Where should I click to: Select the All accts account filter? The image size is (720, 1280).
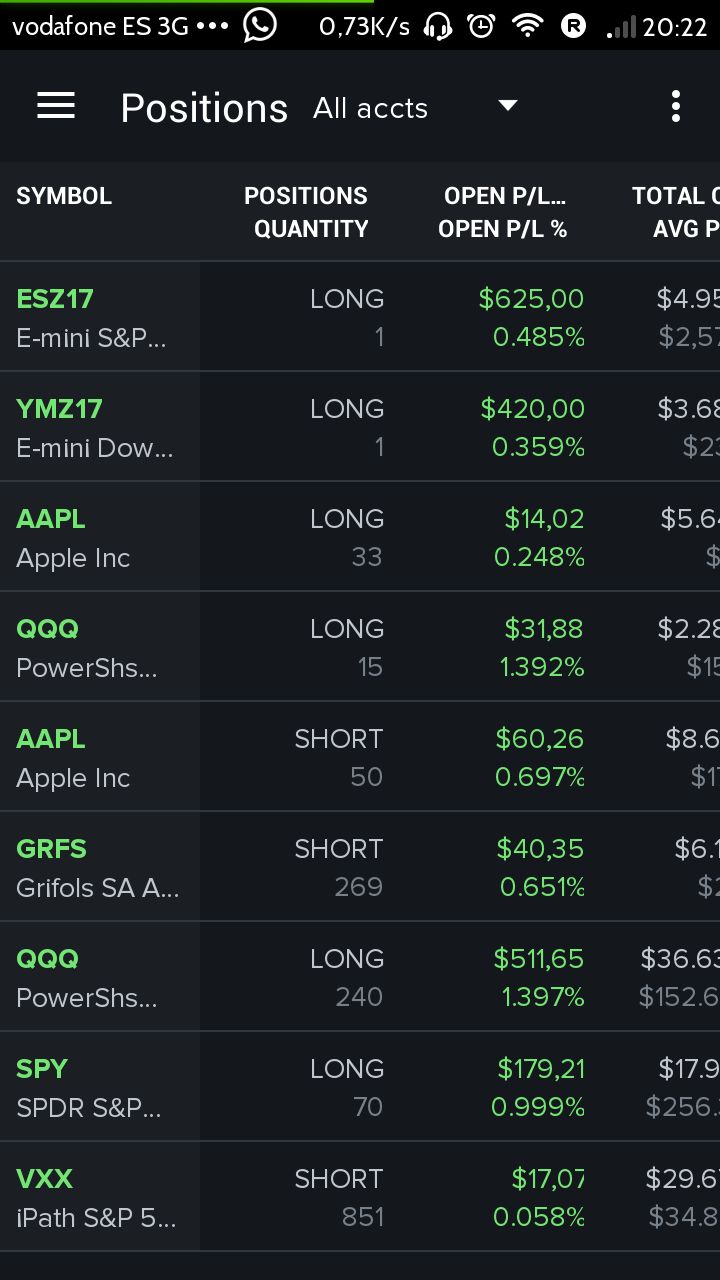371,108
